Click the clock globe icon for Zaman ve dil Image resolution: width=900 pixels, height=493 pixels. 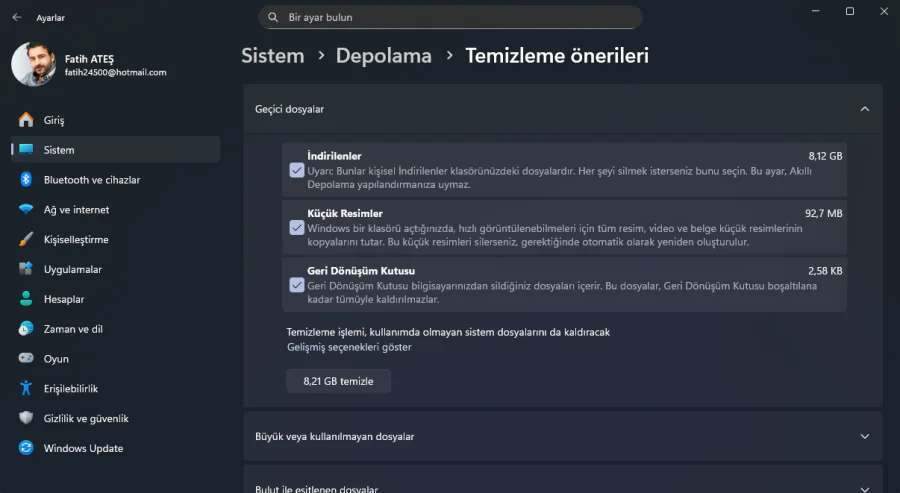(26, 328)
